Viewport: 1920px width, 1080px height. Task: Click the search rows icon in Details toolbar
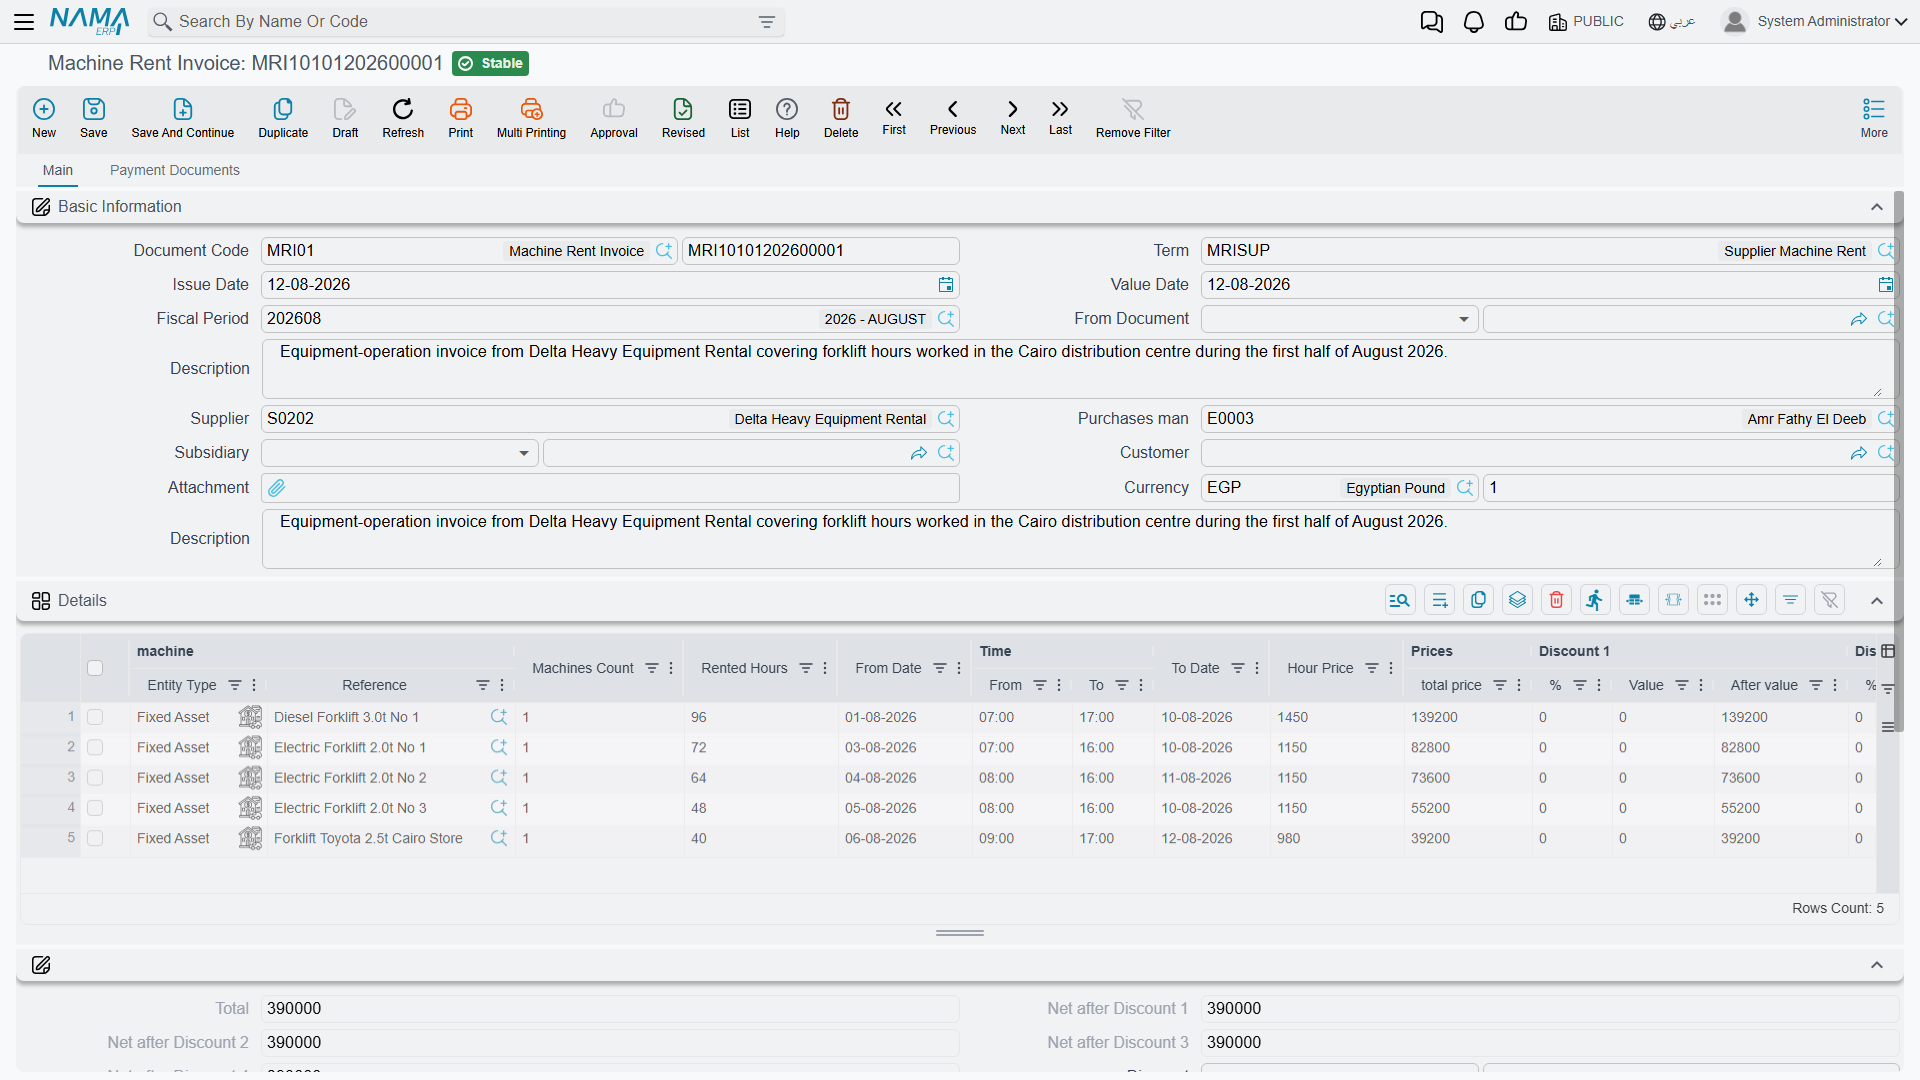point(1400,600)
